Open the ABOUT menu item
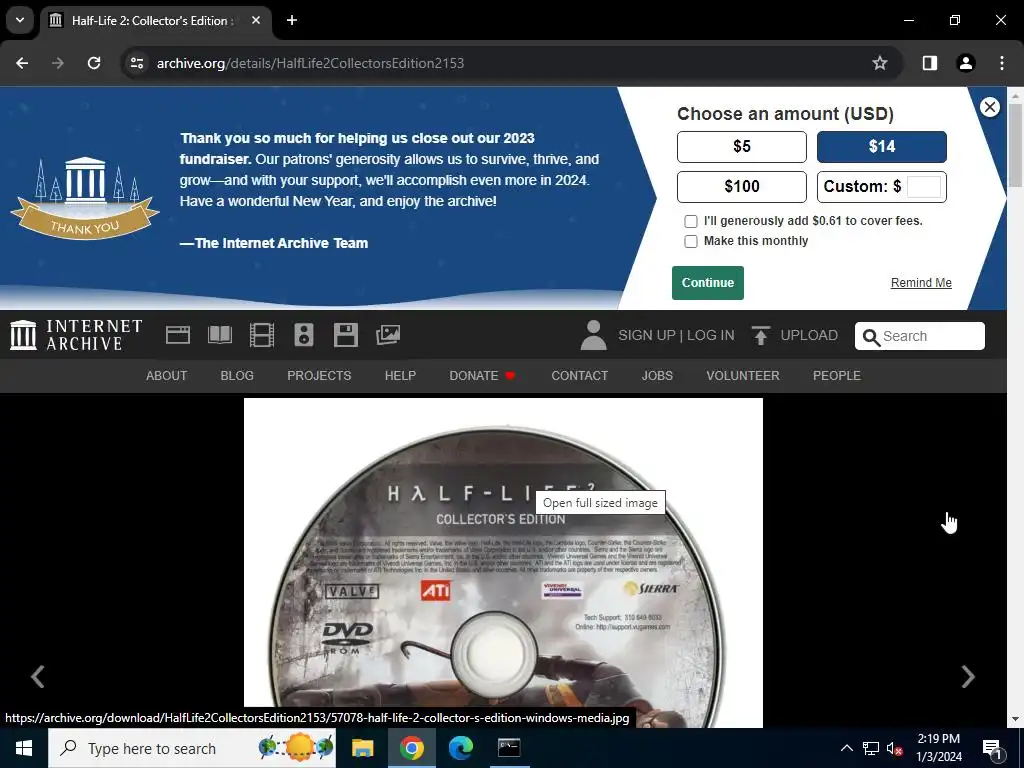The height and width of the screenshot is (768, 1024). click(x=167, y=376)
